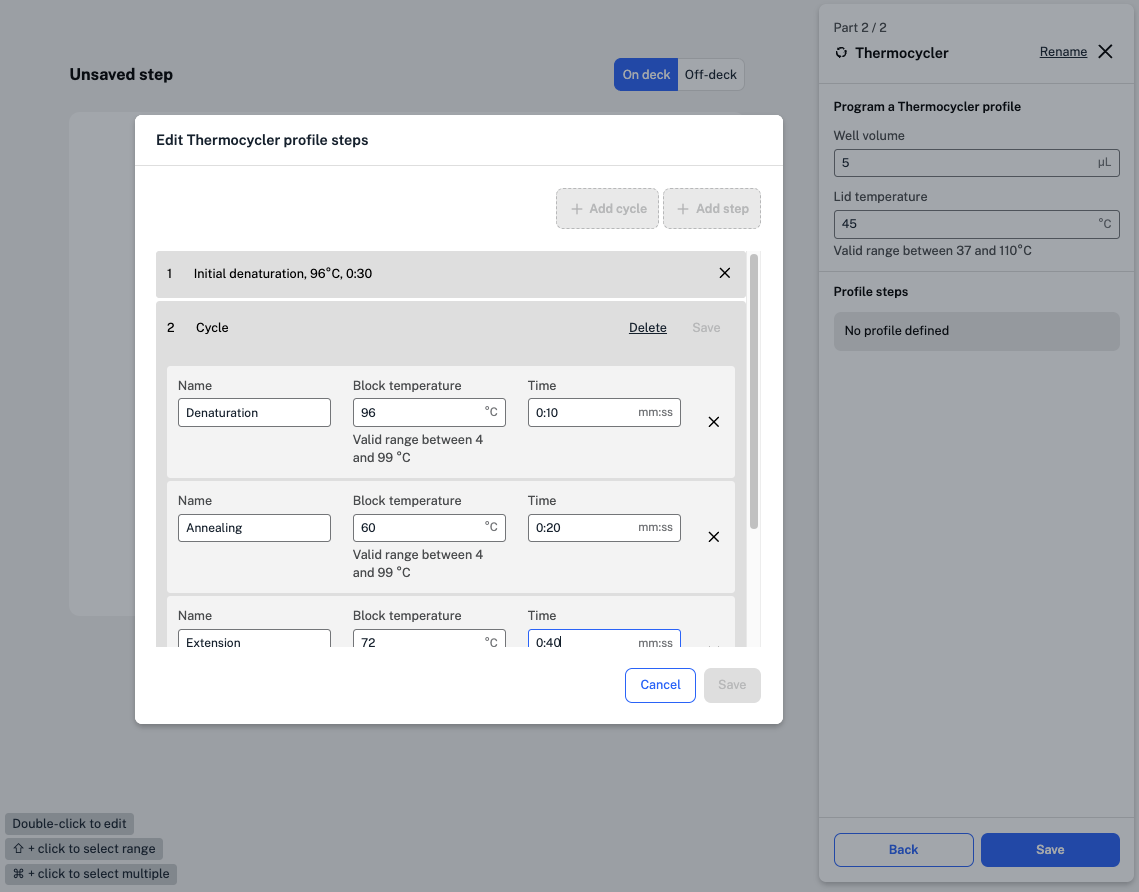Click the Add cycle button
This screenshot has width=1139, height=892.
(608, 209)
